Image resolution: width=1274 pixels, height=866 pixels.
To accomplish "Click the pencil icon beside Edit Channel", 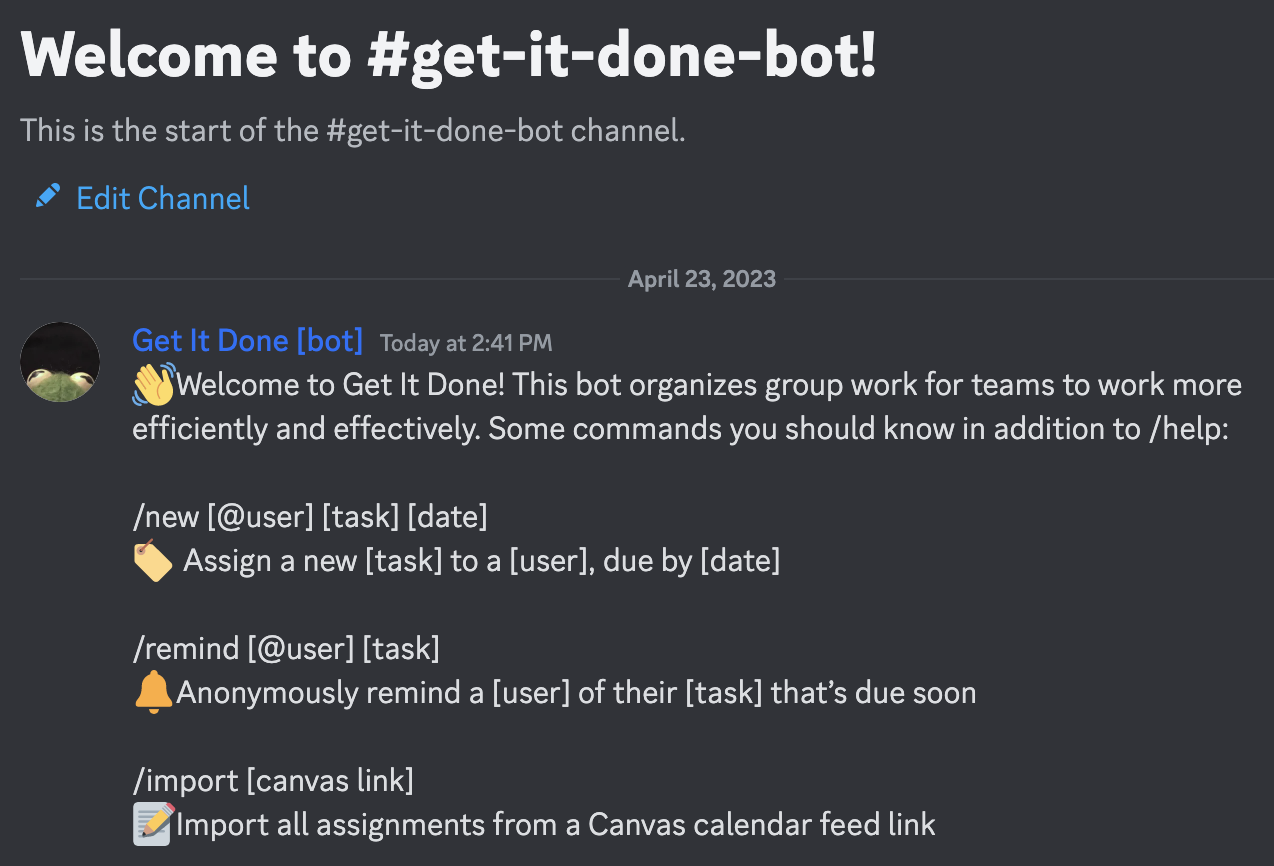I will pyautogui.click(x=47, y=196).
